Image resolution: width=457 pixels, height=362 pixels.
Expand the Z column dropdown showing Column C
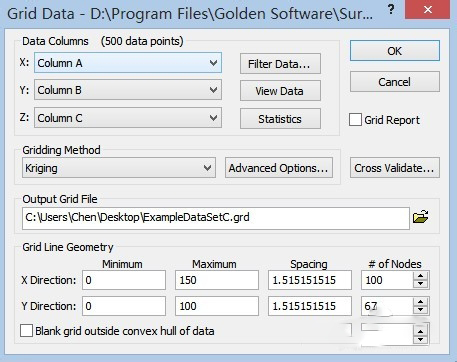[128, 118]
